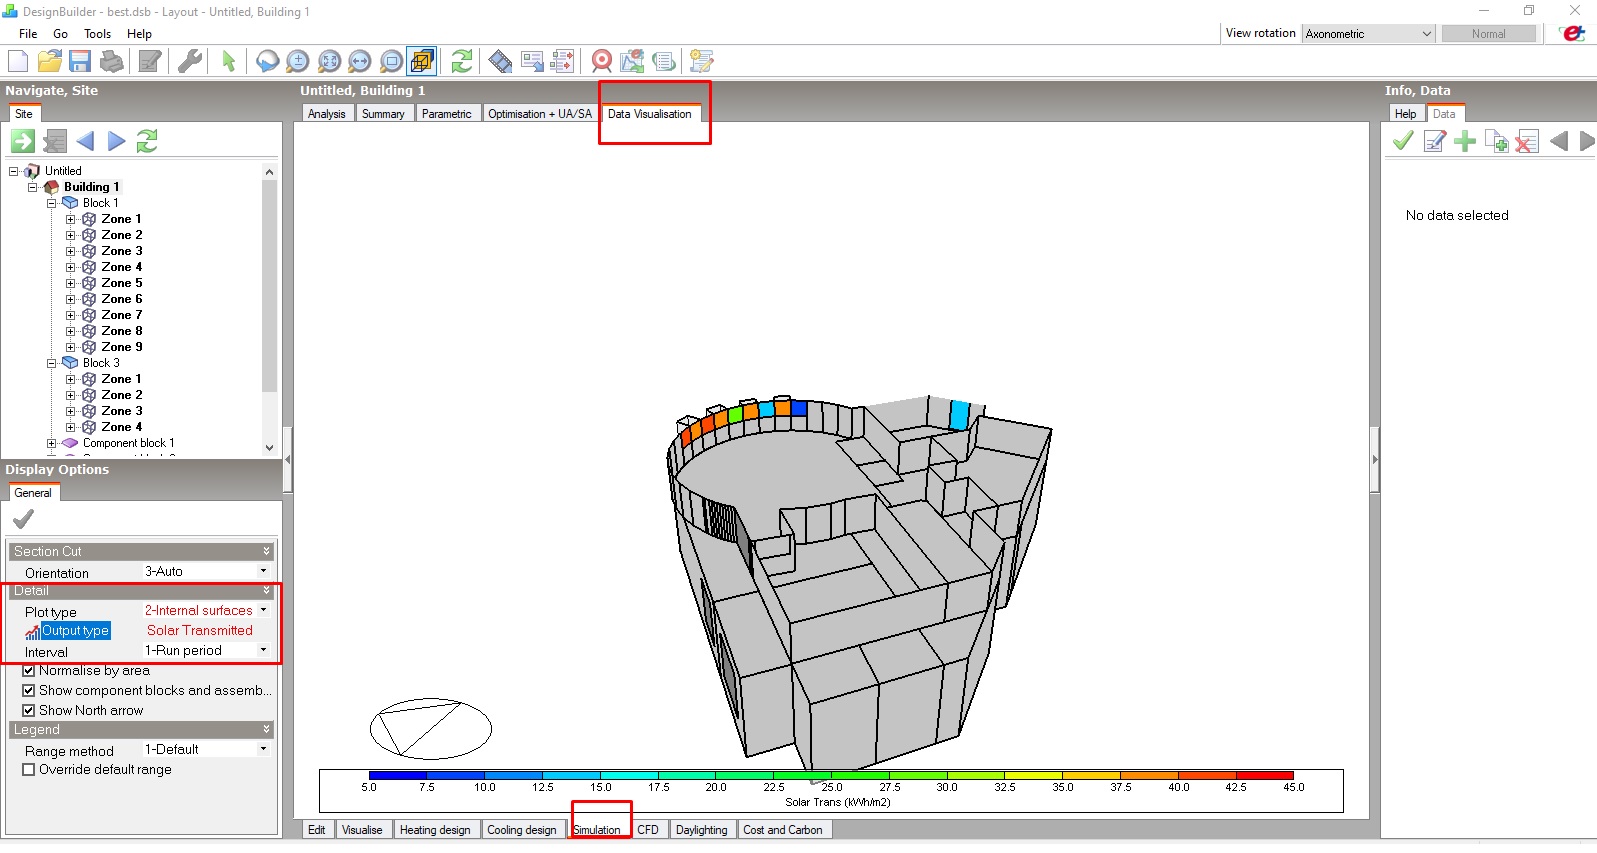
Task: Click the green Update refresh toolbar icon
Action: (x=461, y=61)
